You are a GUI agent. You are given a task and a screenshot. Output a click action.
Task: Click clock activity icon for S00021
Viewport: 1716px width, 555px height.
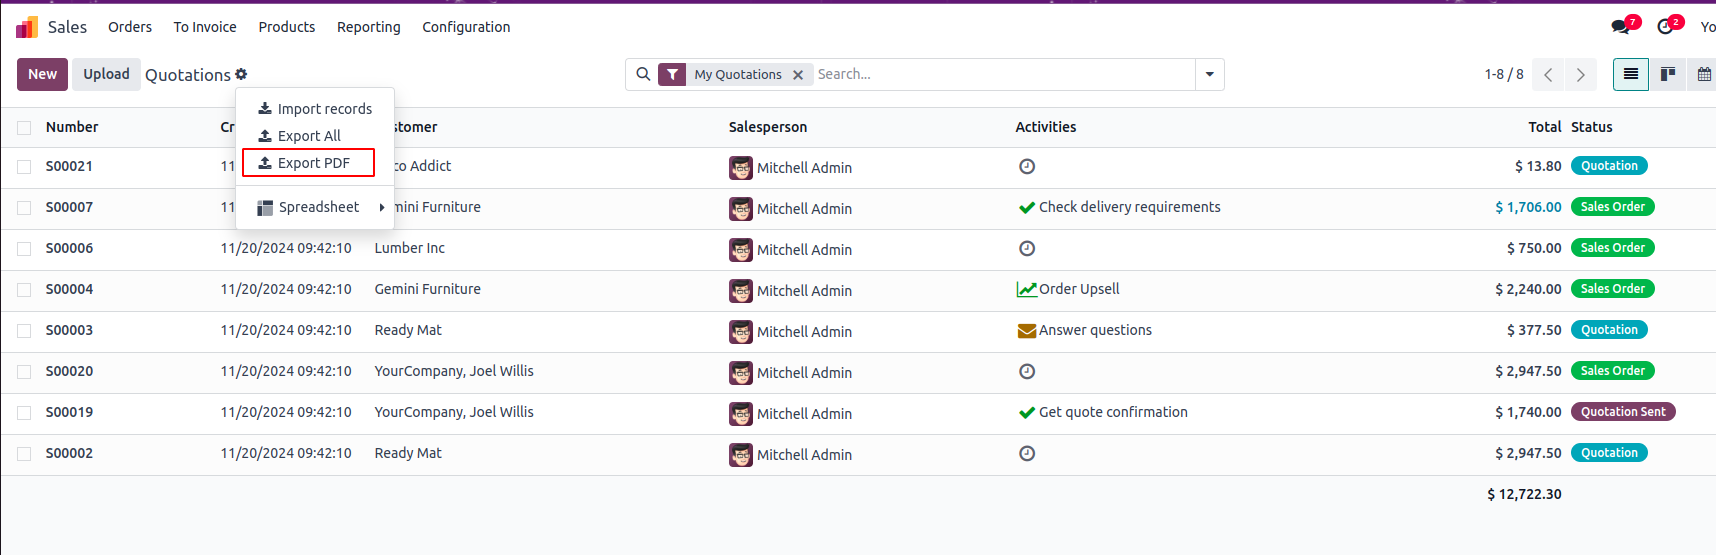(x=1027, y=167)
